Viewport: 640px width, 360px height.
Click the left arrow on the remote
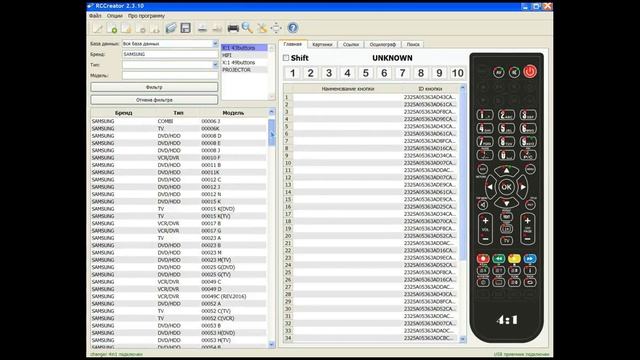pos(490,187)
